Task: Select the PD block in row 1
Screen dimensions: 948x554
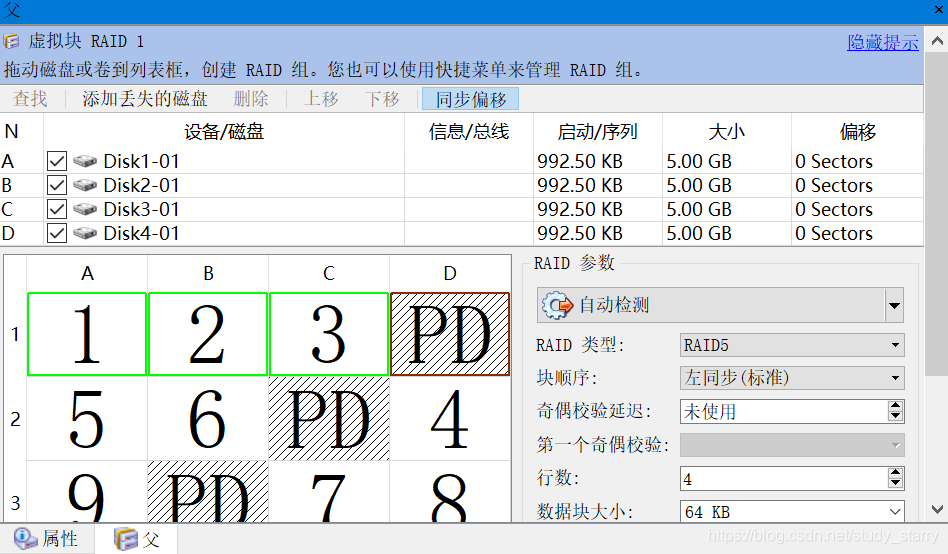Action: click(x=450, y=334)
